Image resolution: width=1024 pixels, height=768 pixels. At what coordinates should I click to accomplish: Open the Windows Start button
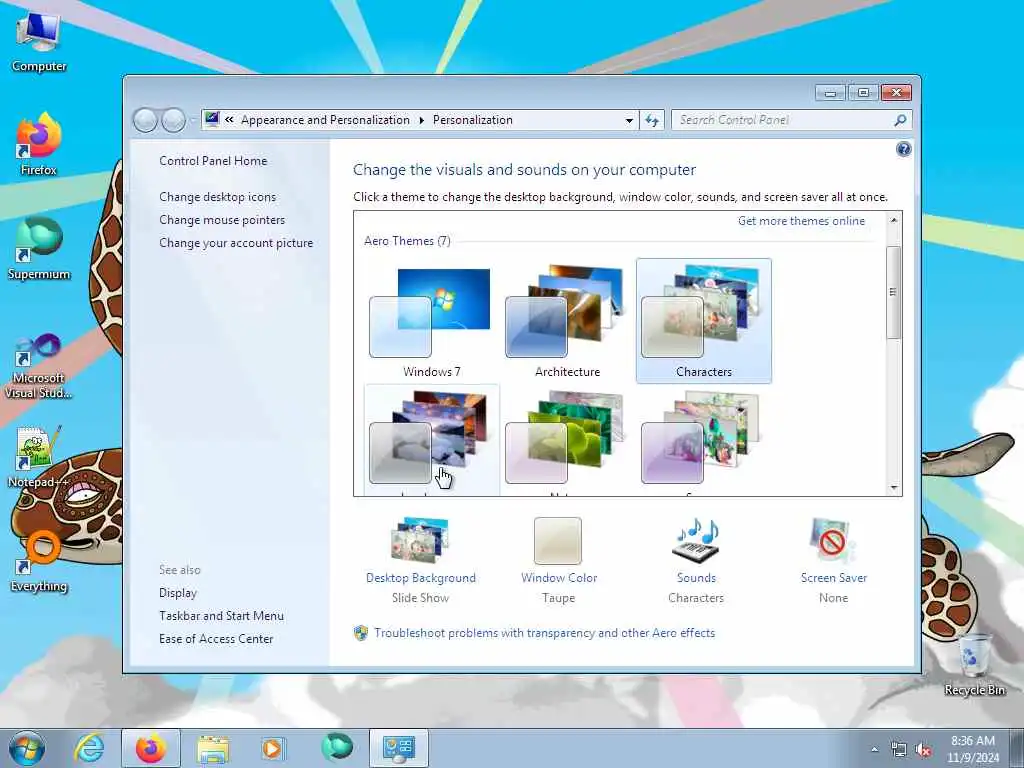27,748
